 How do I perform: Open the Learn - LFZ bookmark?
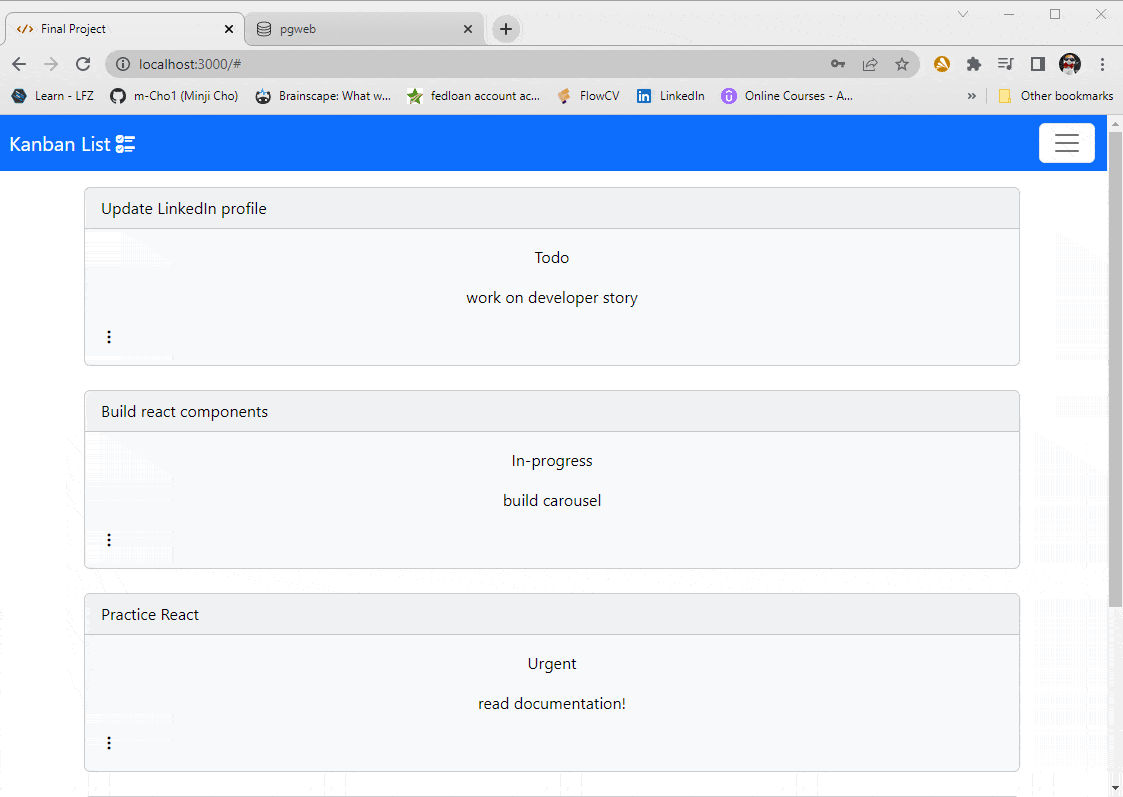click(x=53, y=96)
